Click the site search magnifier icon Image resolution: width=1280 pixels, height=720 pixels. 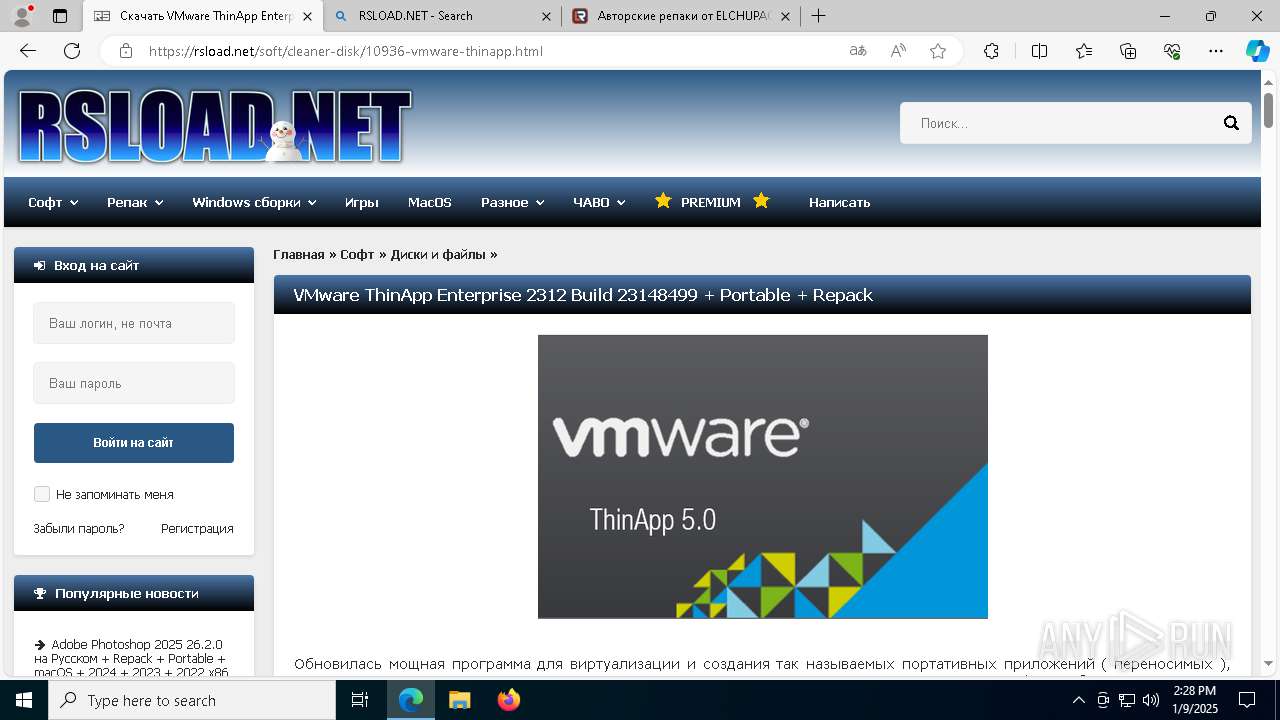point(1231,123)
